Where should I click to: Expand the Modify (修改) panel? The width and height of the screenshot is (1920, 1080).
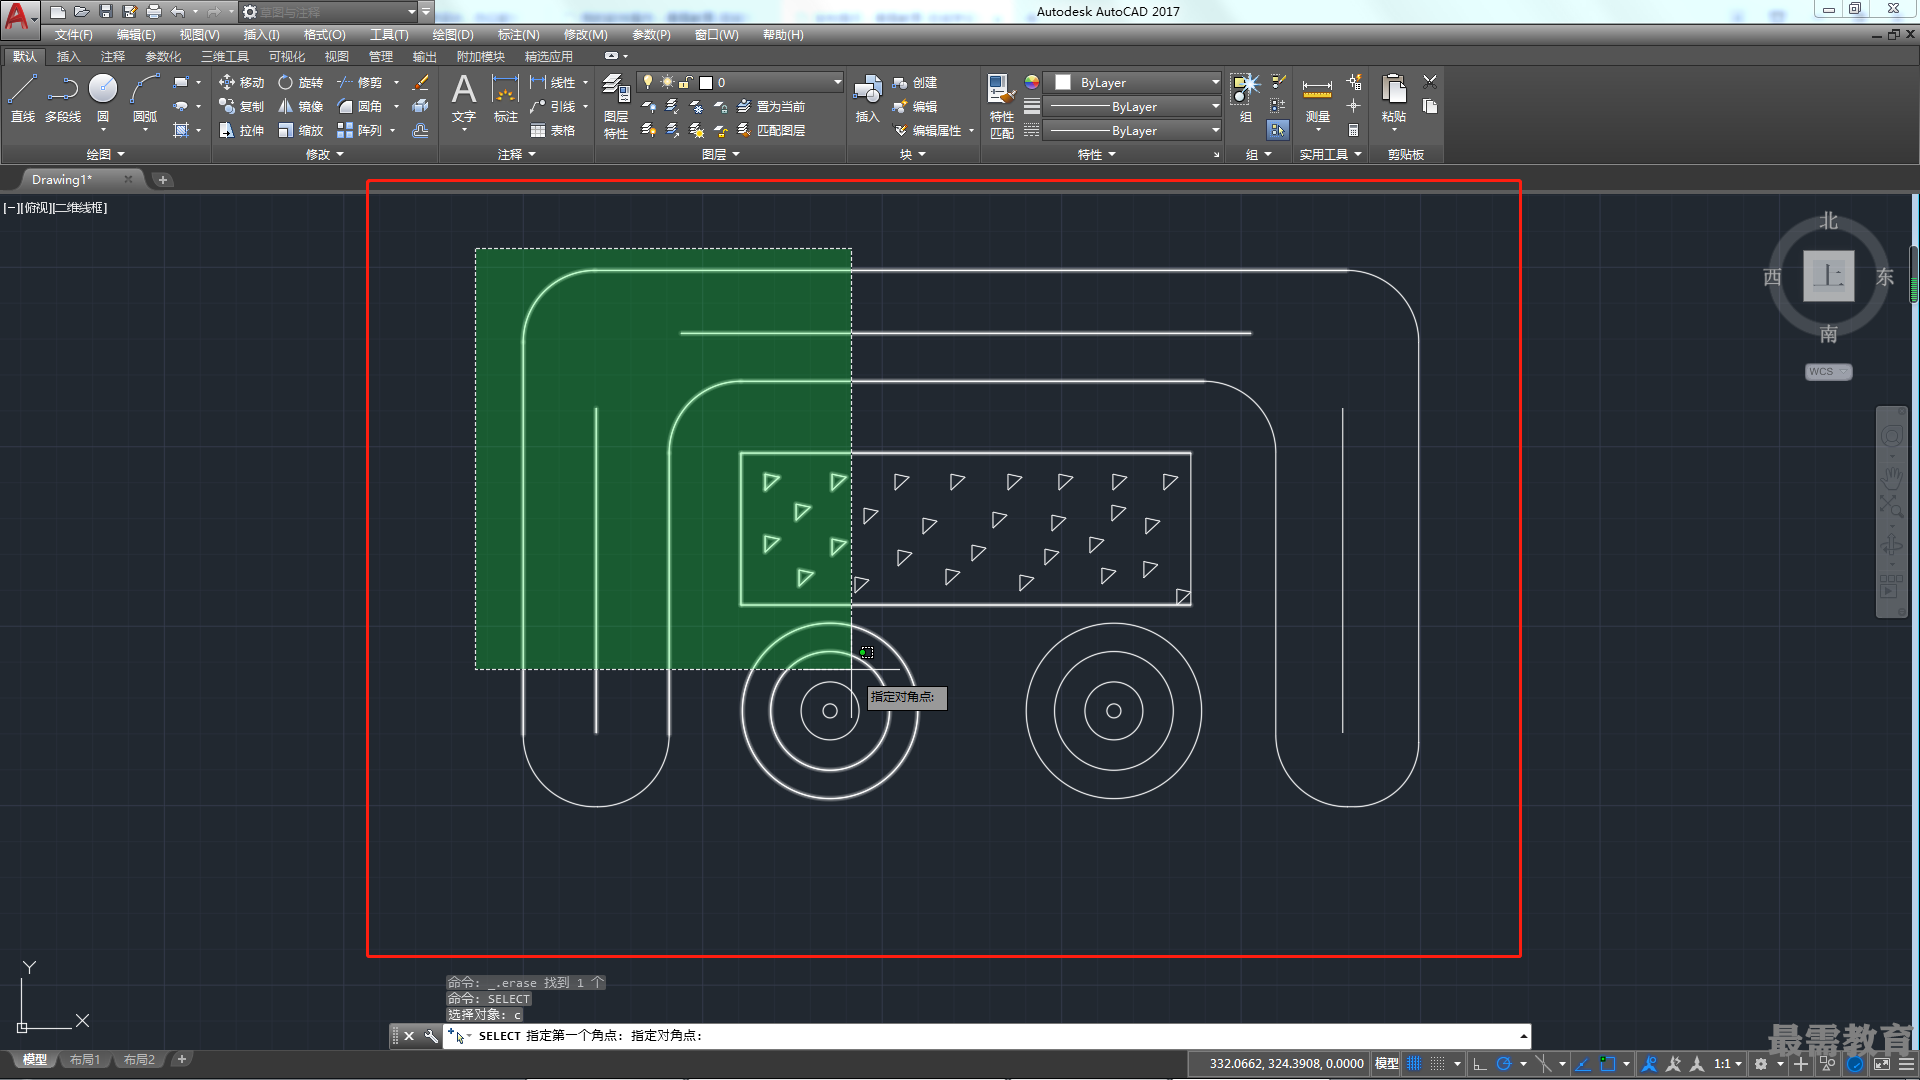tap(325, 154)
